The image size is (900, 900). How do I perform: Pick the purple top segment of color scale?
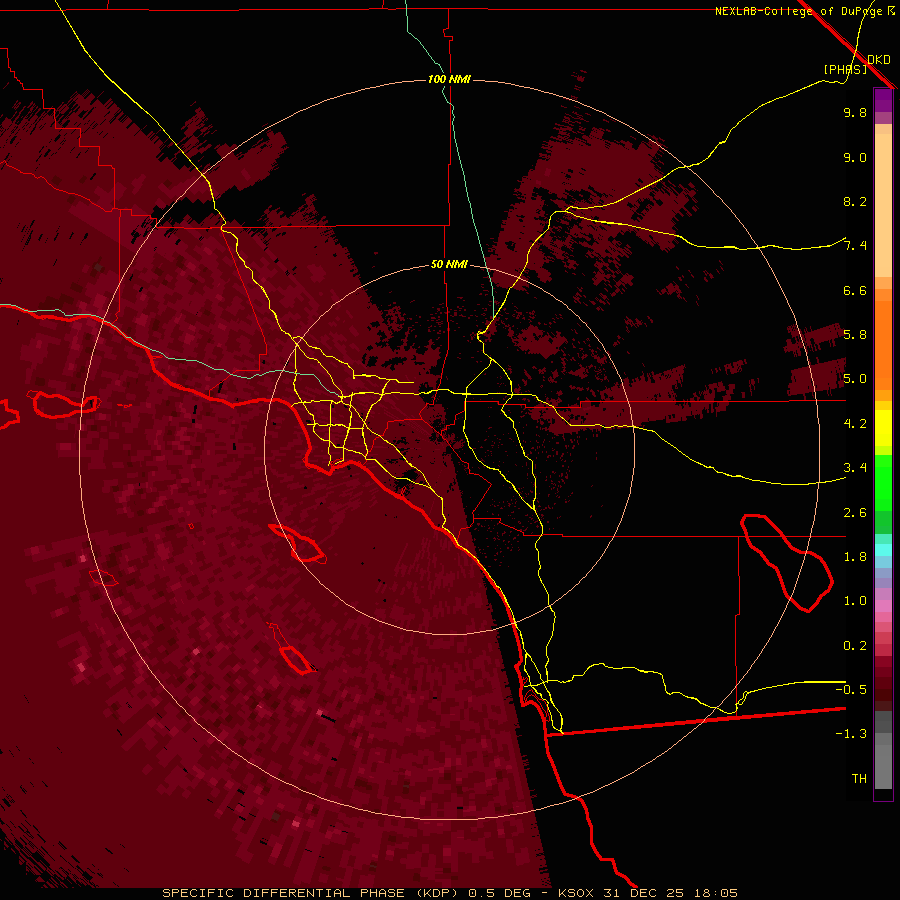pos(883,100)
